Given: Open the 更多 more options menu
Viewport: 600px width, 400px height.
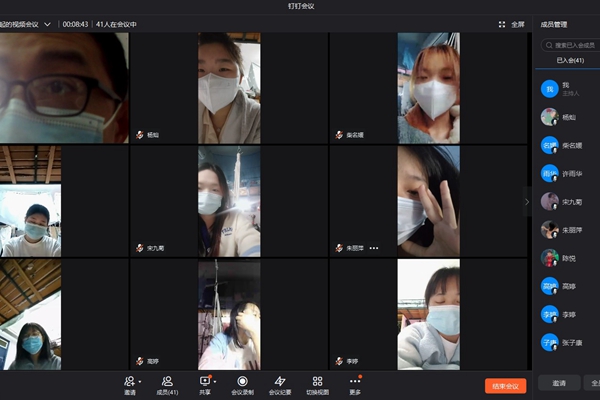Looking at the screenshot, I should click(x=355, y=385).
